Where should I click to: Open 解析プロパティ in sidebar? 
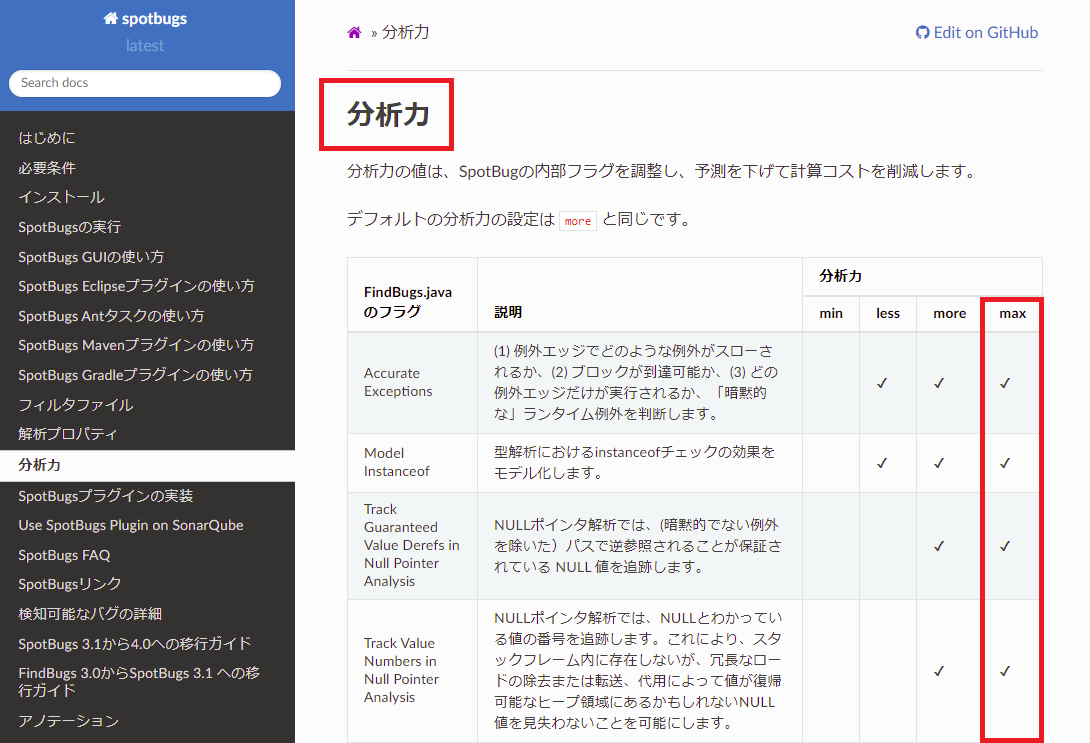(67, 434)
